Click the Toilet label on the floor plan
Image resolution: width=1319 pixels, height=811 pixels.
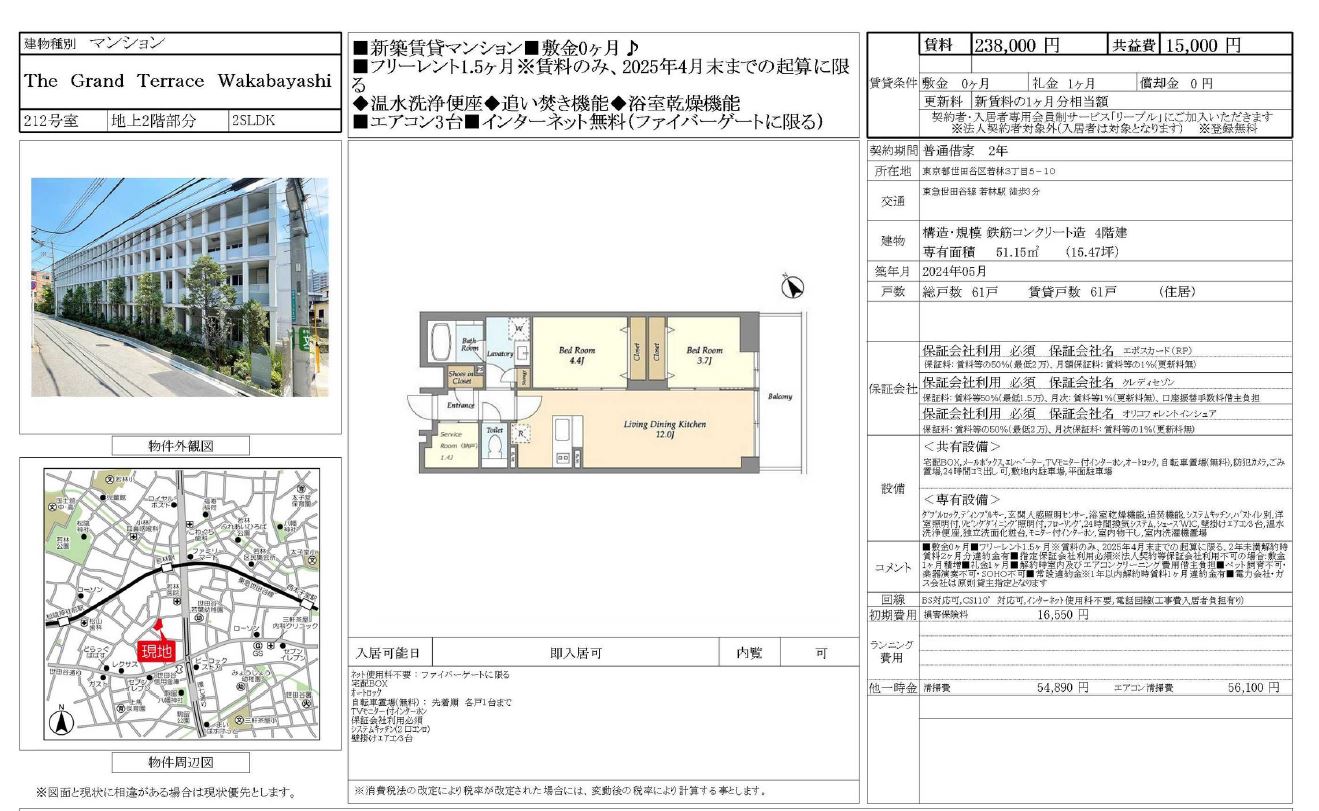tap(493, 432)
